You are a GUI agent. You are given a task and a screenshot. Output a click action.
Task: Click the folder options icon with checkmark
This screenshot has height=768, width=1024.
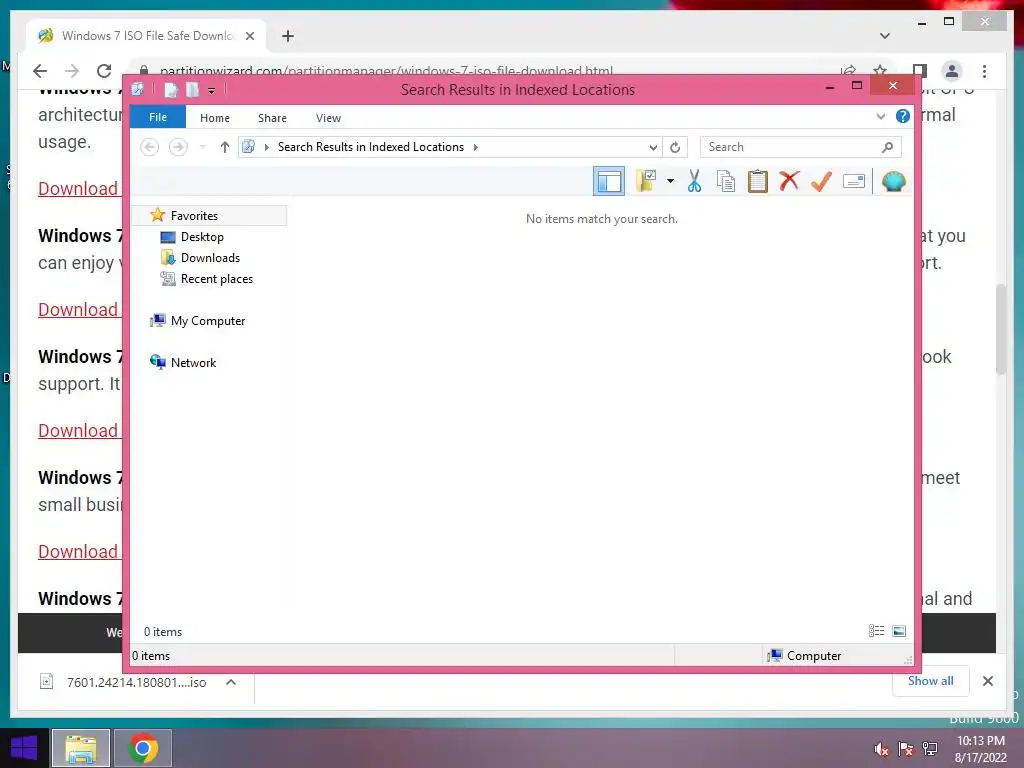point(646,181)
